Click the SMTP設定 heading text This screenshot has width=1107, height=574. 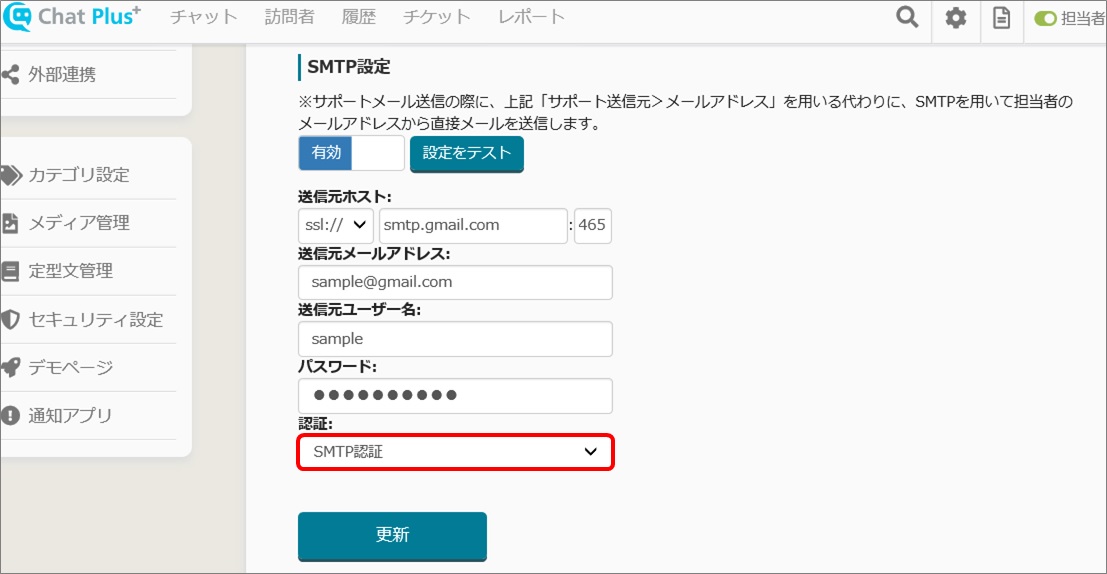[x=349, y=67]
